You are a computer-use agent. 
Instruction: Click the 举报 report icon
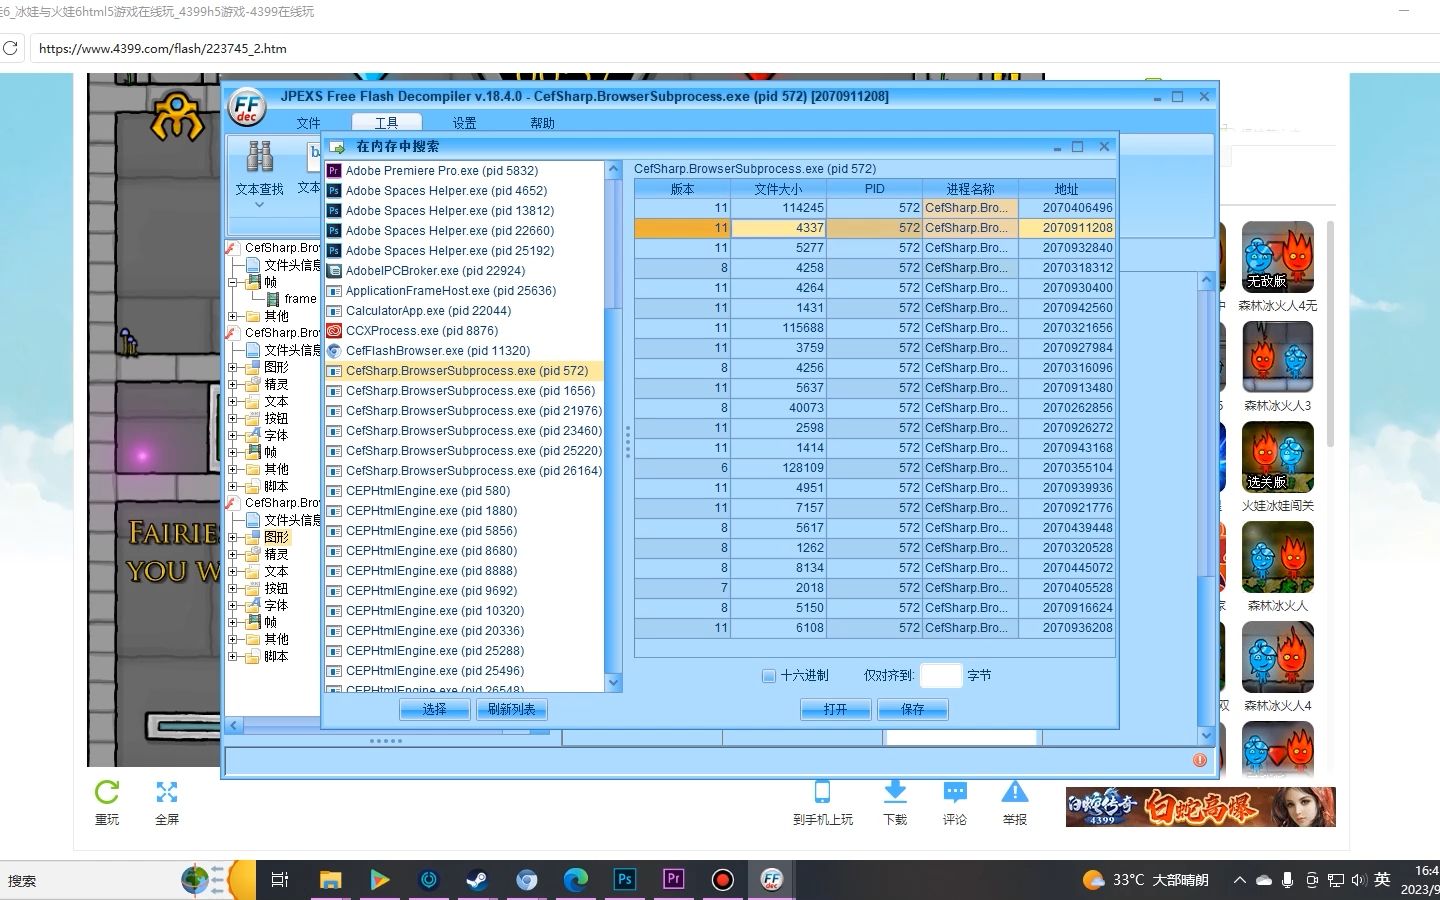coord(1015,792)
